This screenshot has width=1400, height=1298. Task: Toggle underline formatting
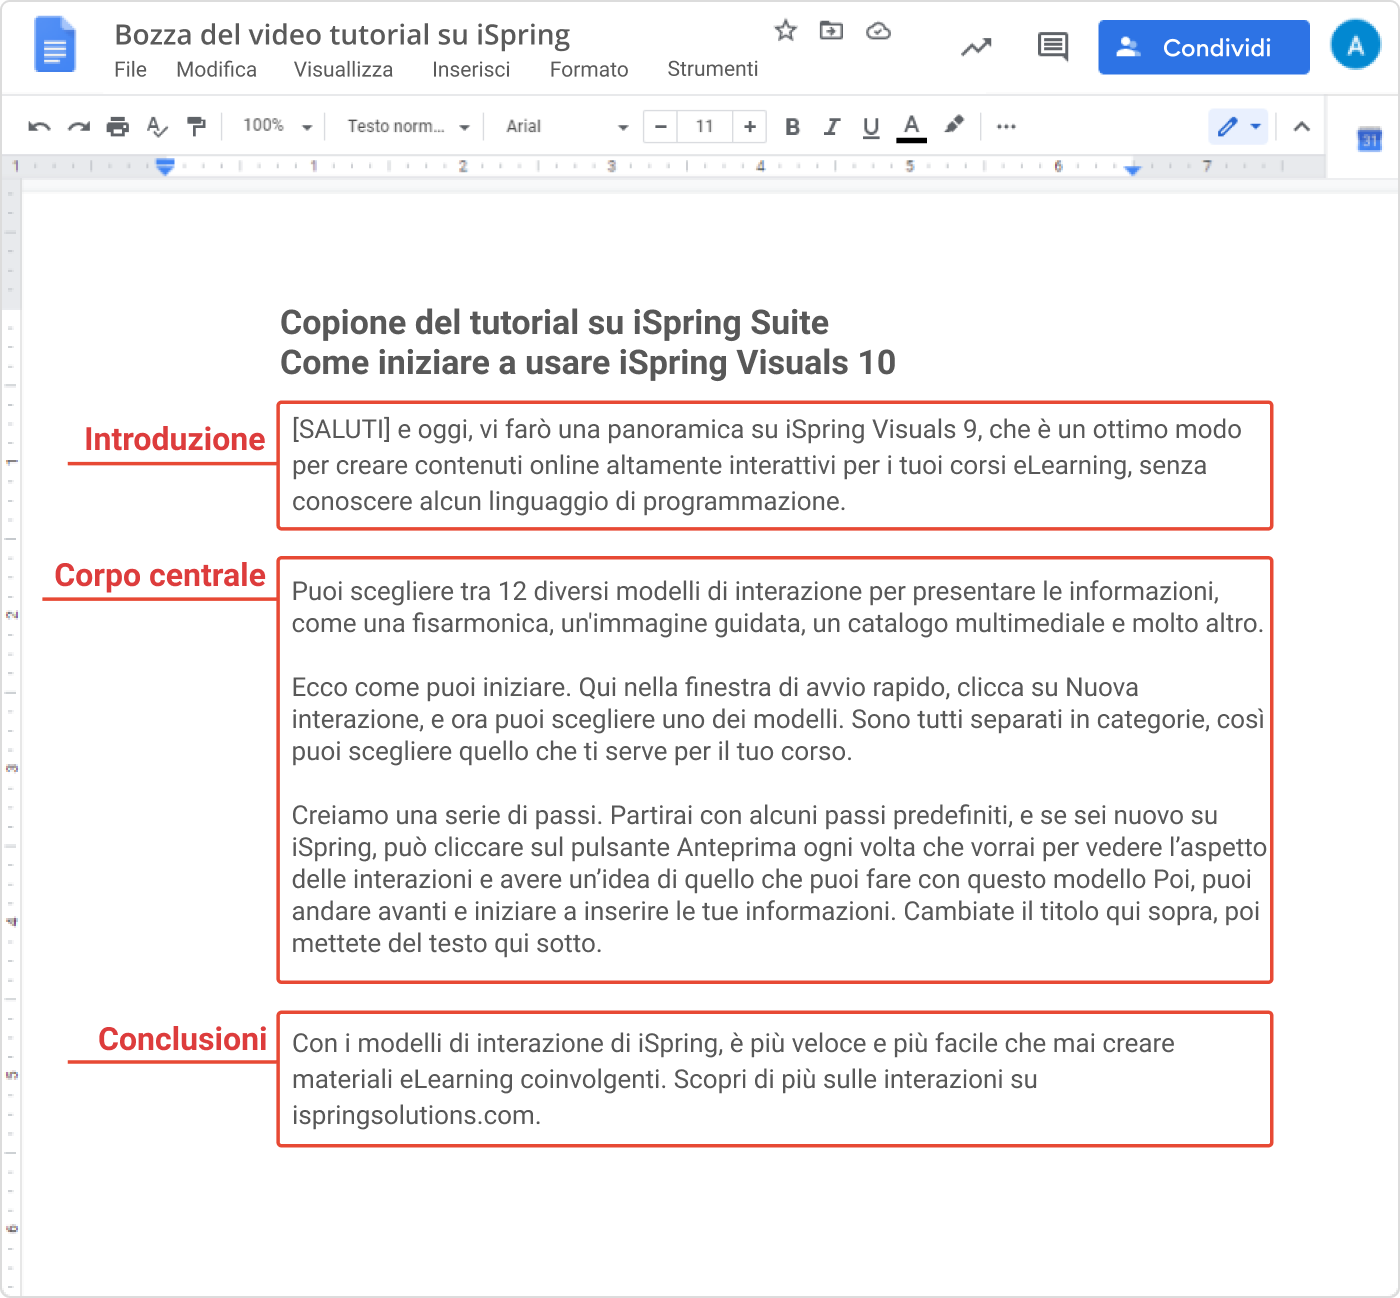click(x=871, y=127)
